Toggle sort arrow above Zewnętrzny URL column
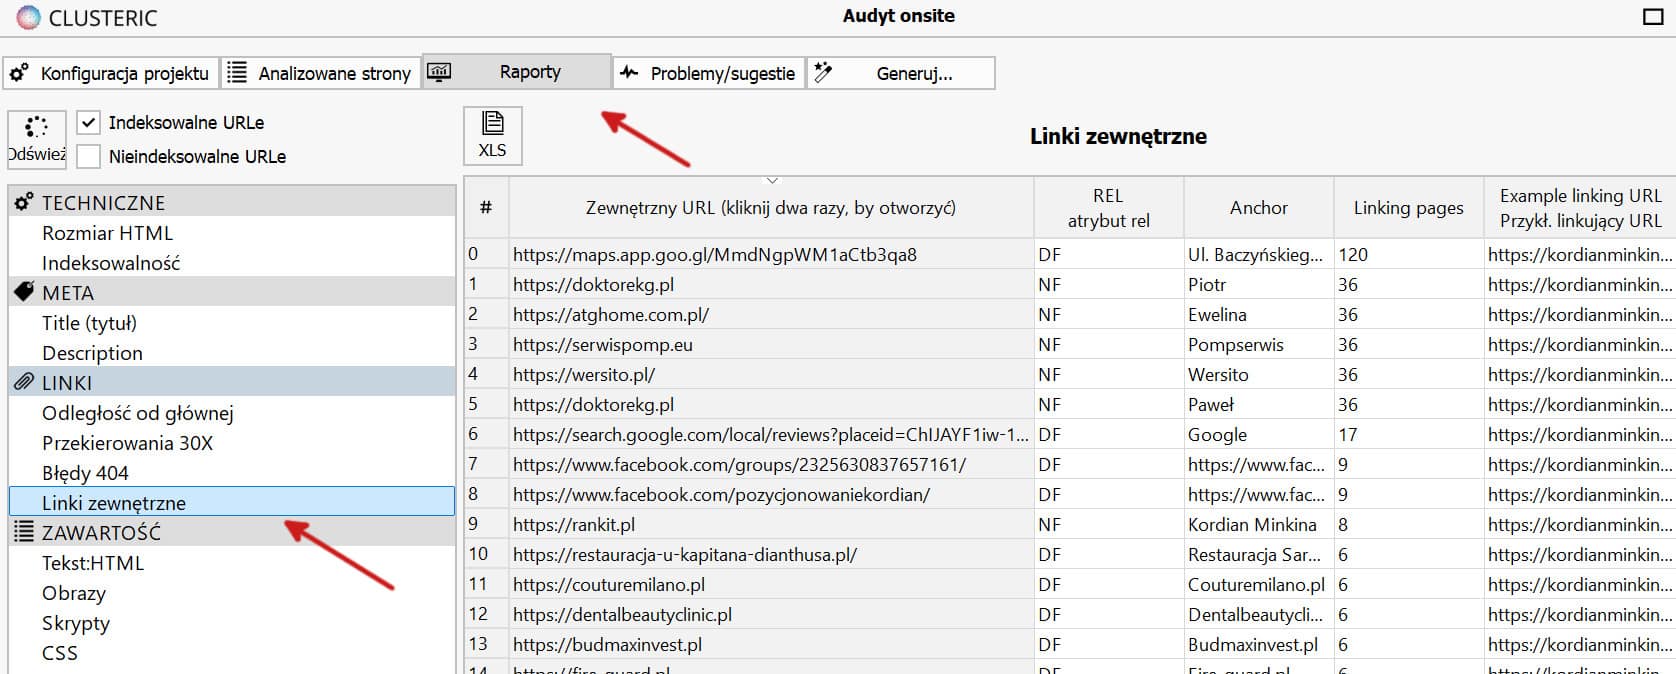The height and width of the screenshot is (674, 1676). [771, 181]
